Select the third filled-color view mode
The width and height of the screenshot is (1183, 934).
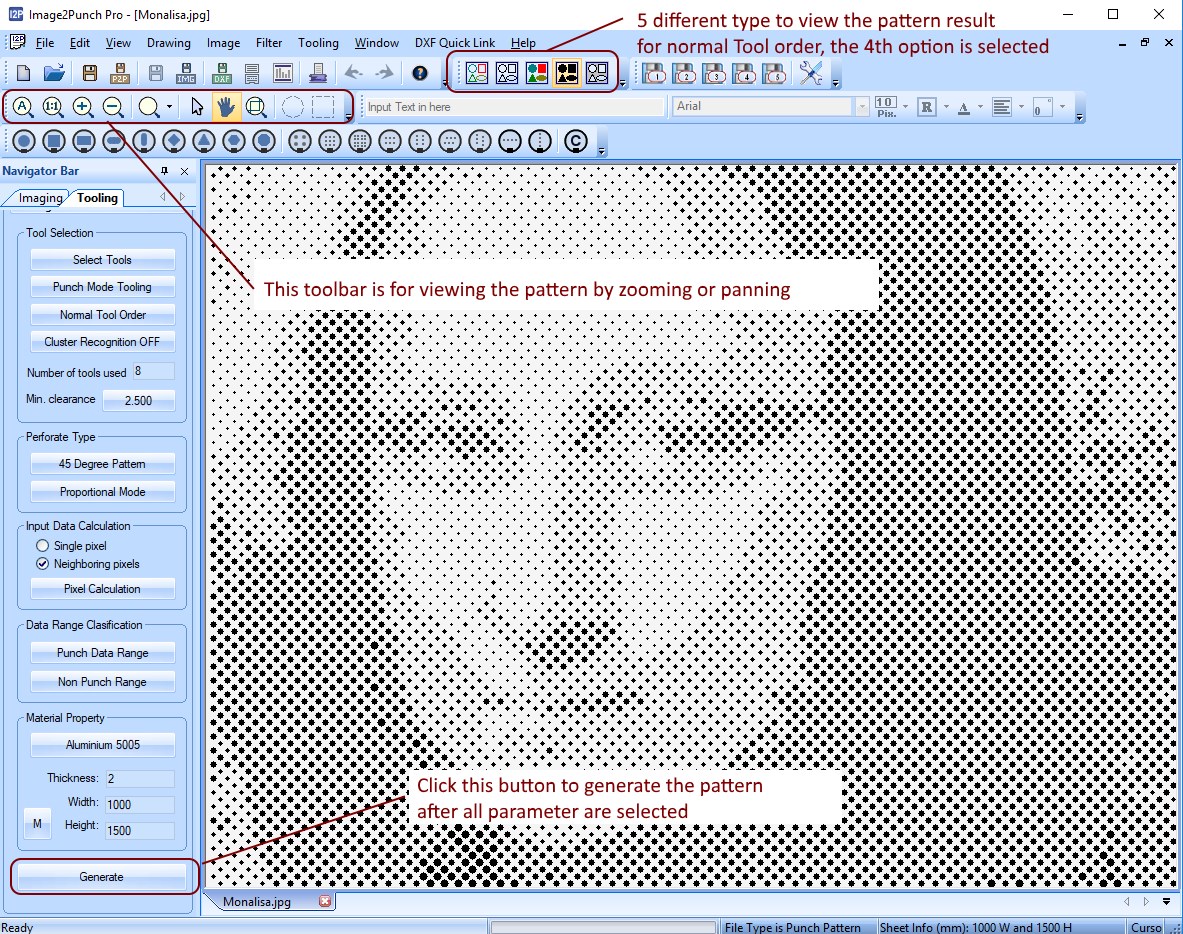pyautogui.click(x=536, y=73)
